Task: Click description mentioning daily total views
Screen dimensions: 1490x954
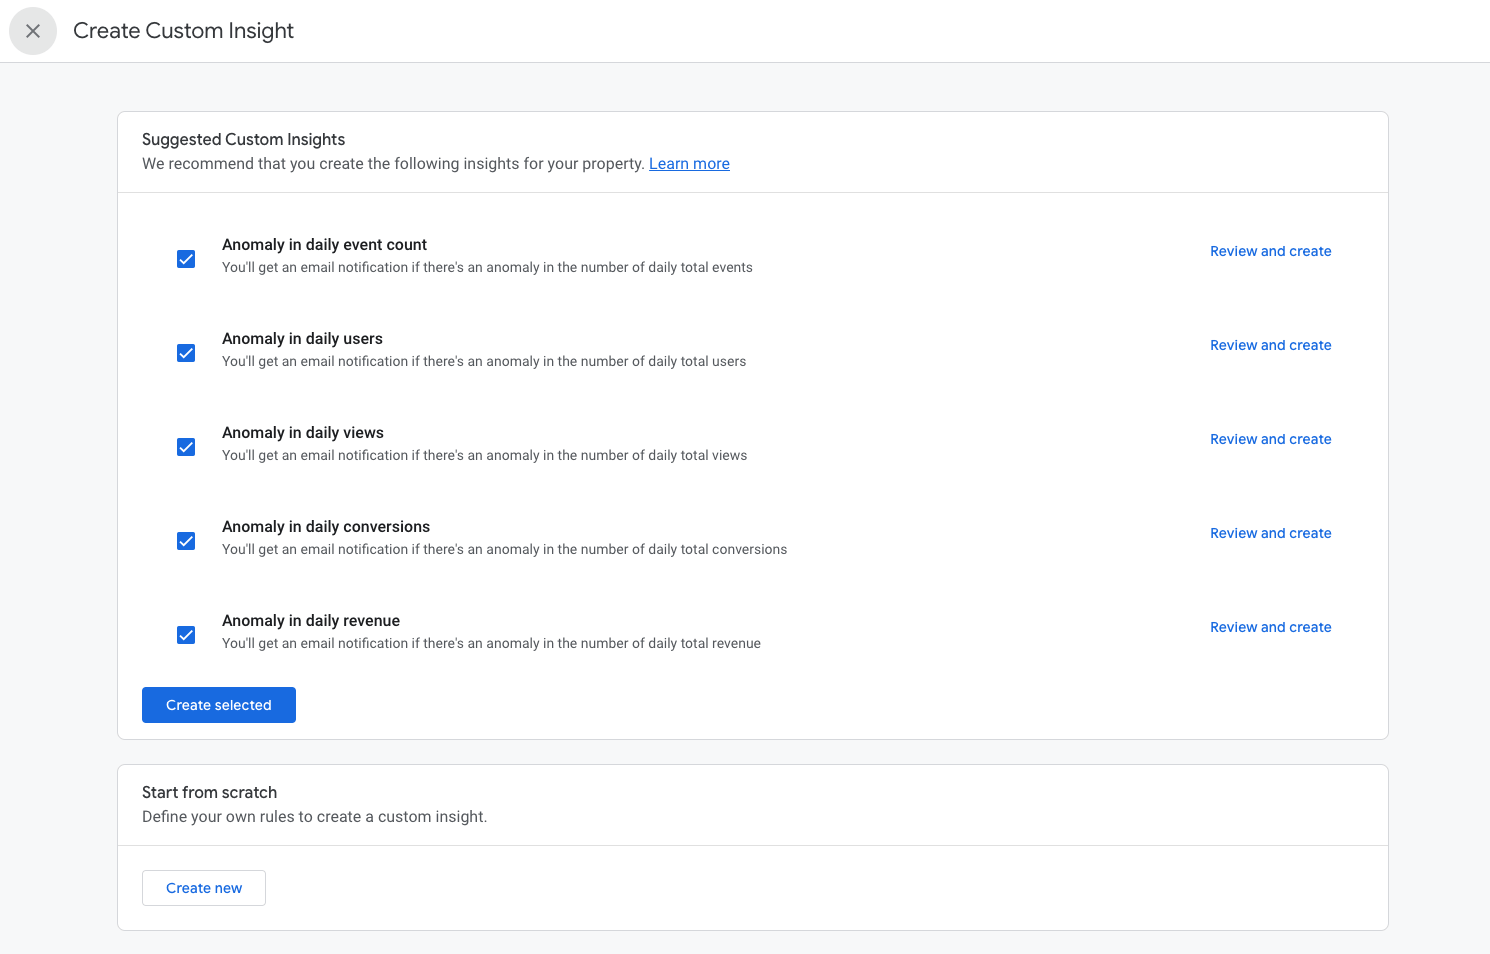Action: pyautogui.click(x=484, y=456)
